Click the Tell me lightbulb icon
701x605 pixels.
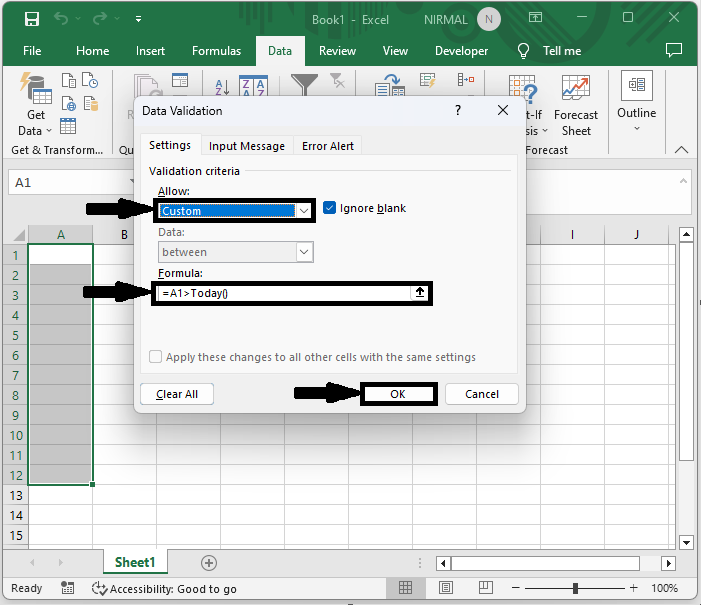(523, 51)
